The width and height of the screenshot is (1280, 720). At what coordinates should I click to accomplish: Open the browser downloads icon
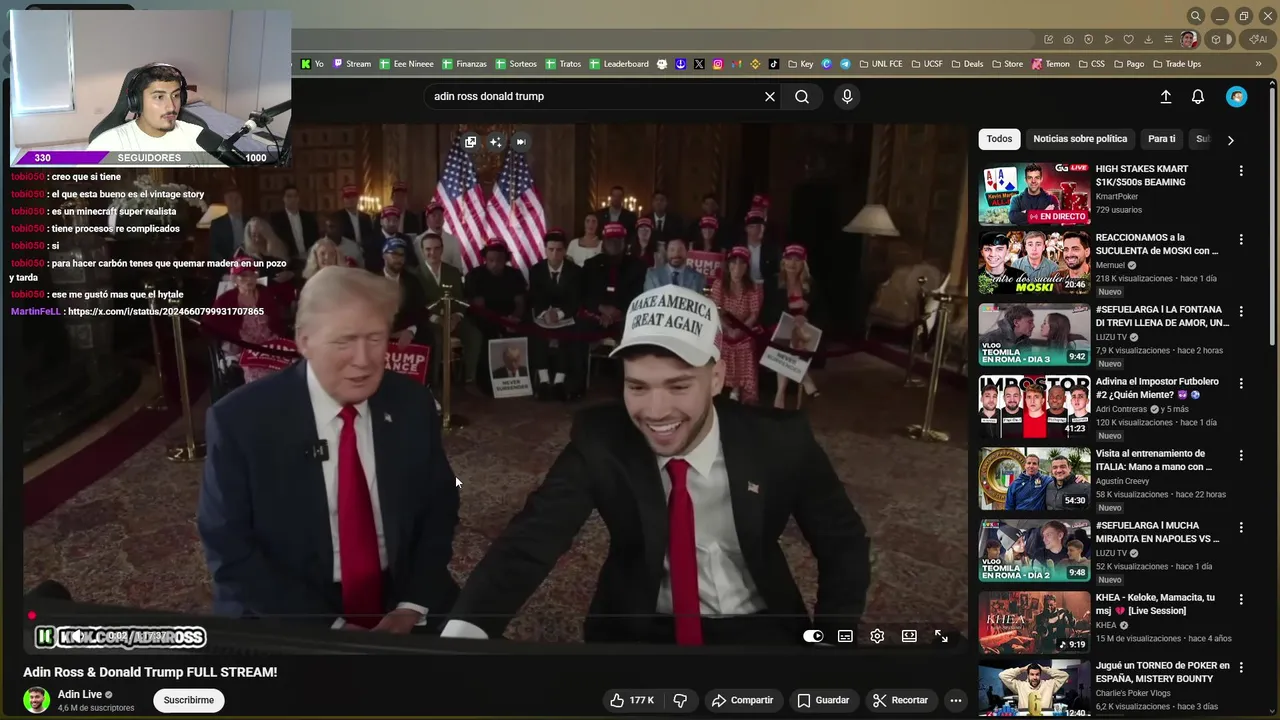click(1148, 40)
